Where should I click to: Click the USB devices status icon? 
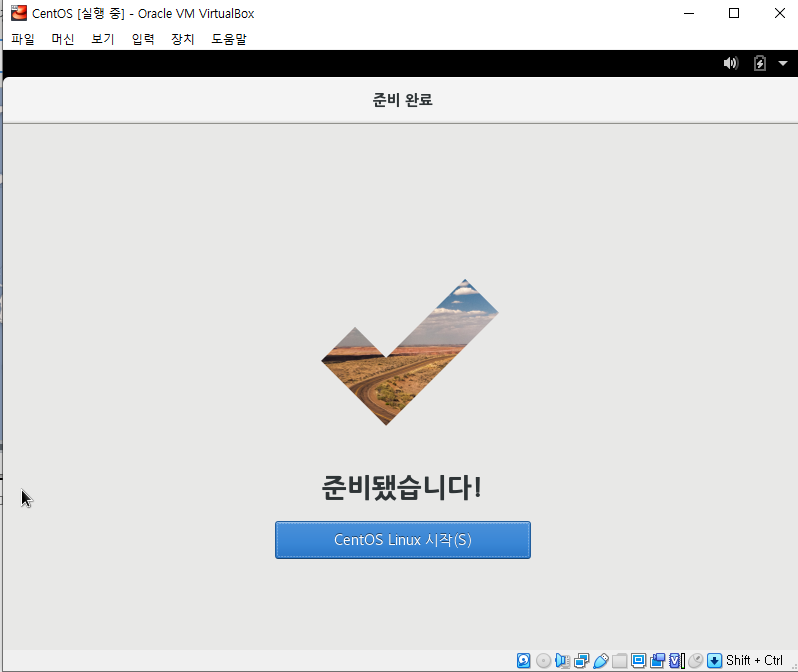(601, 660)
